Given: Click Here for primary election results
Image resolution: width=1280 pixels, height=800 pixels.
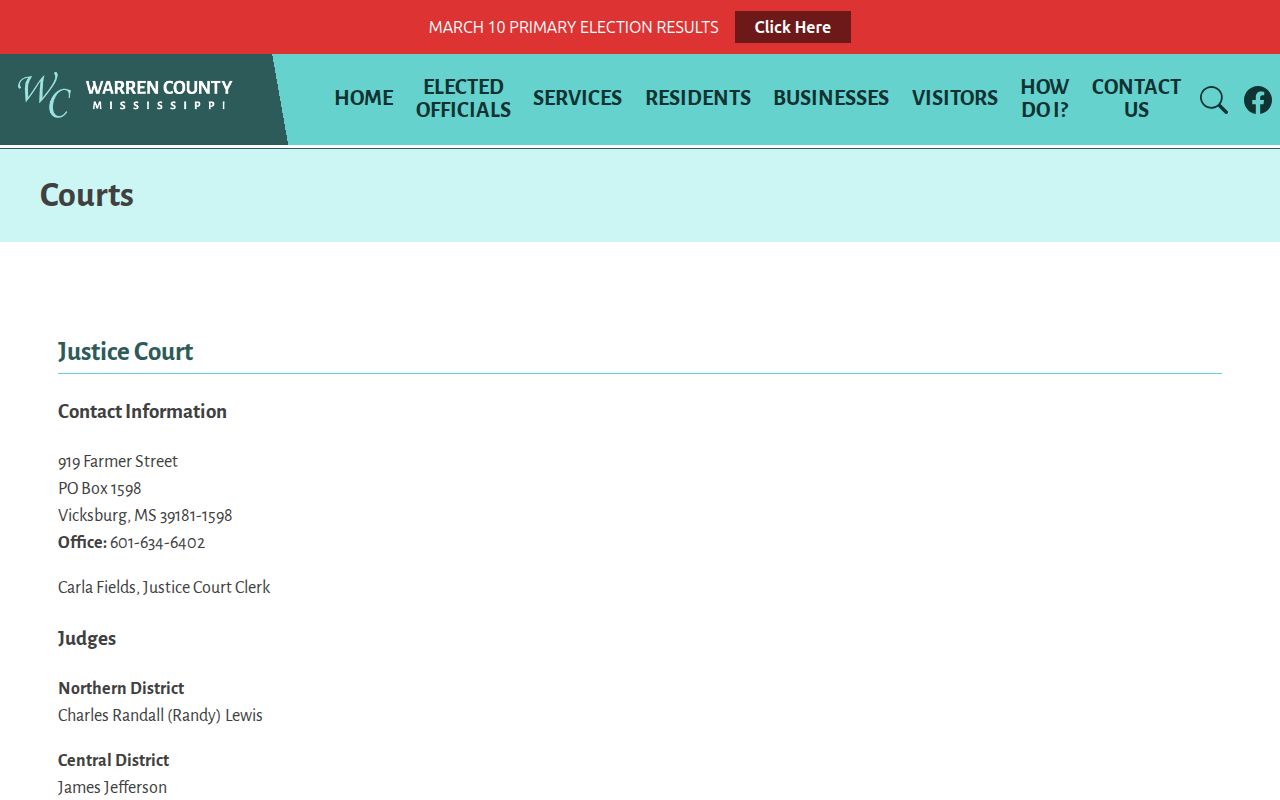Looking at the screenshot, I should [x=793, y=27].
